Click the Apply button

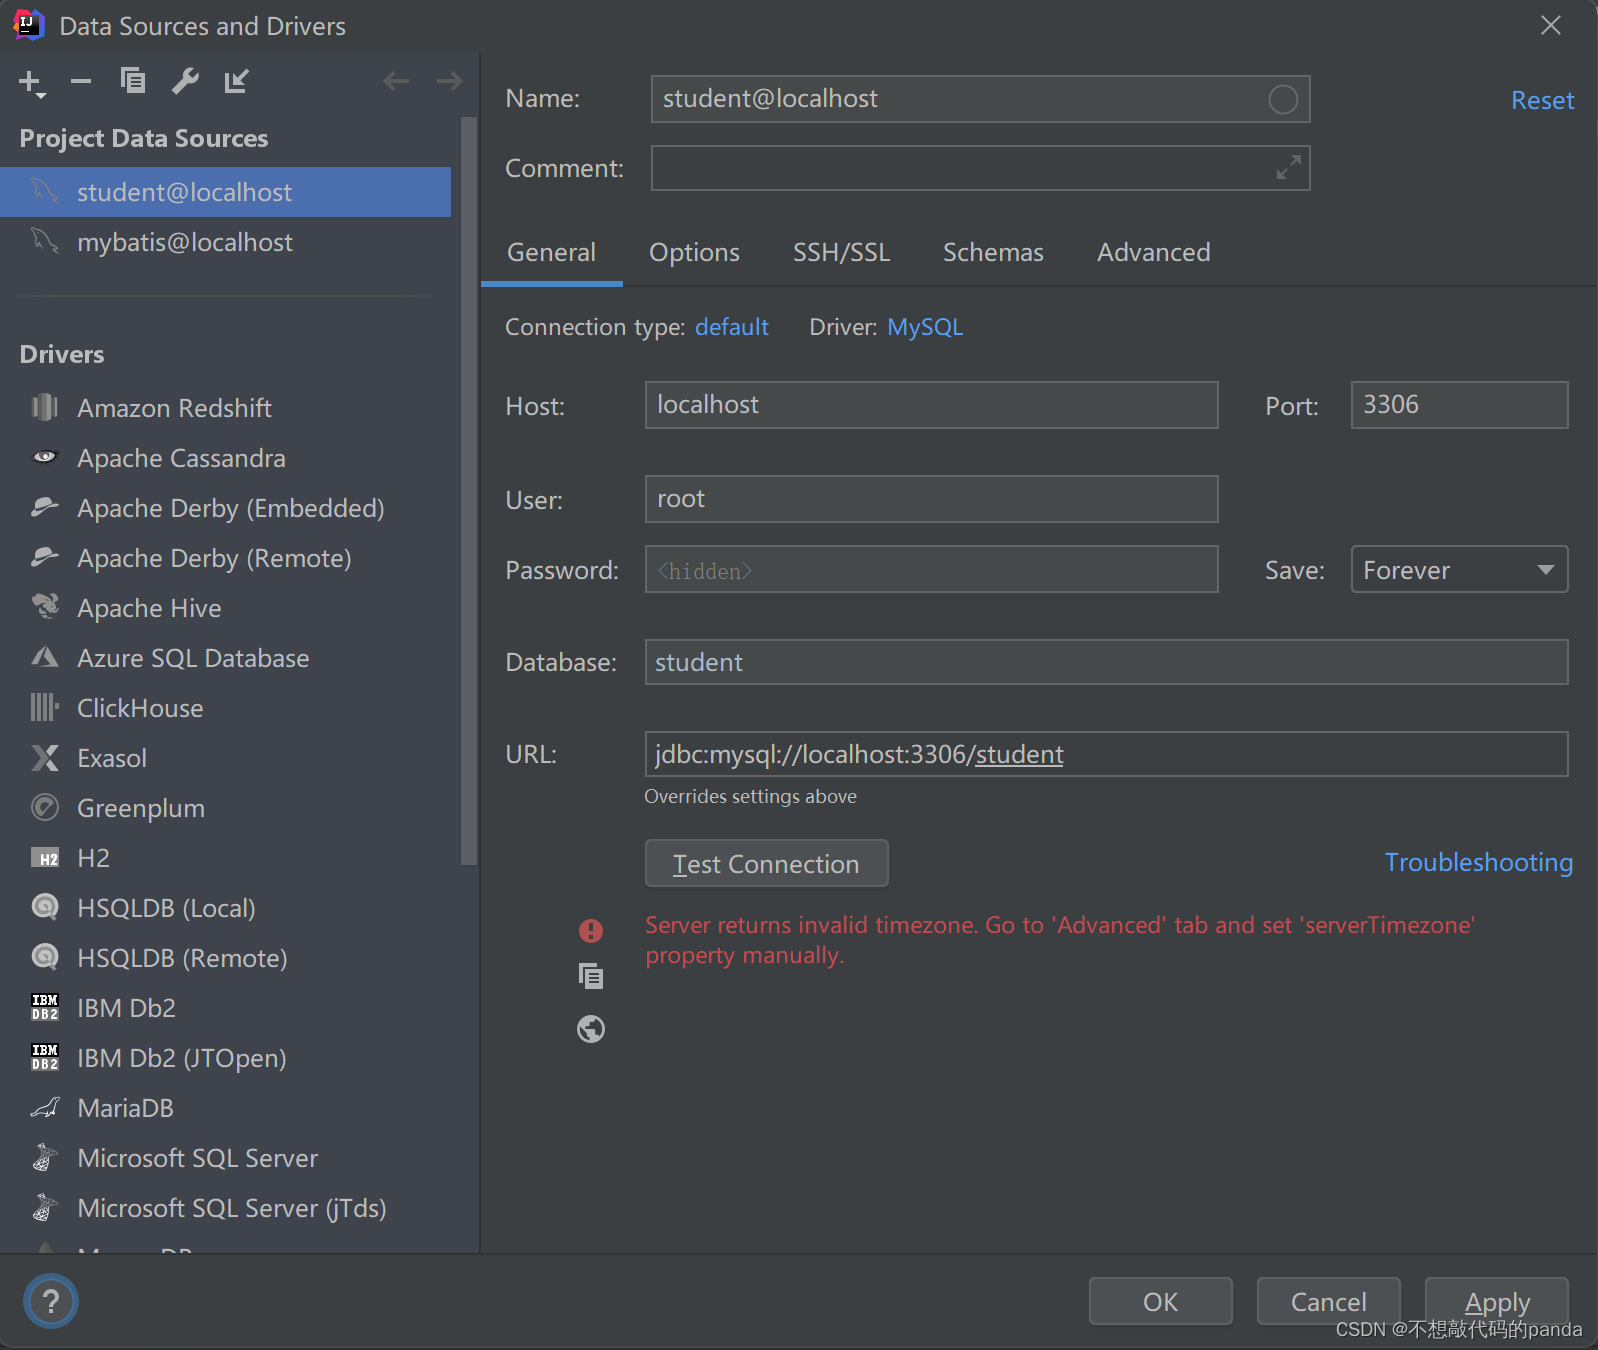click(x=1496, y=1301)
